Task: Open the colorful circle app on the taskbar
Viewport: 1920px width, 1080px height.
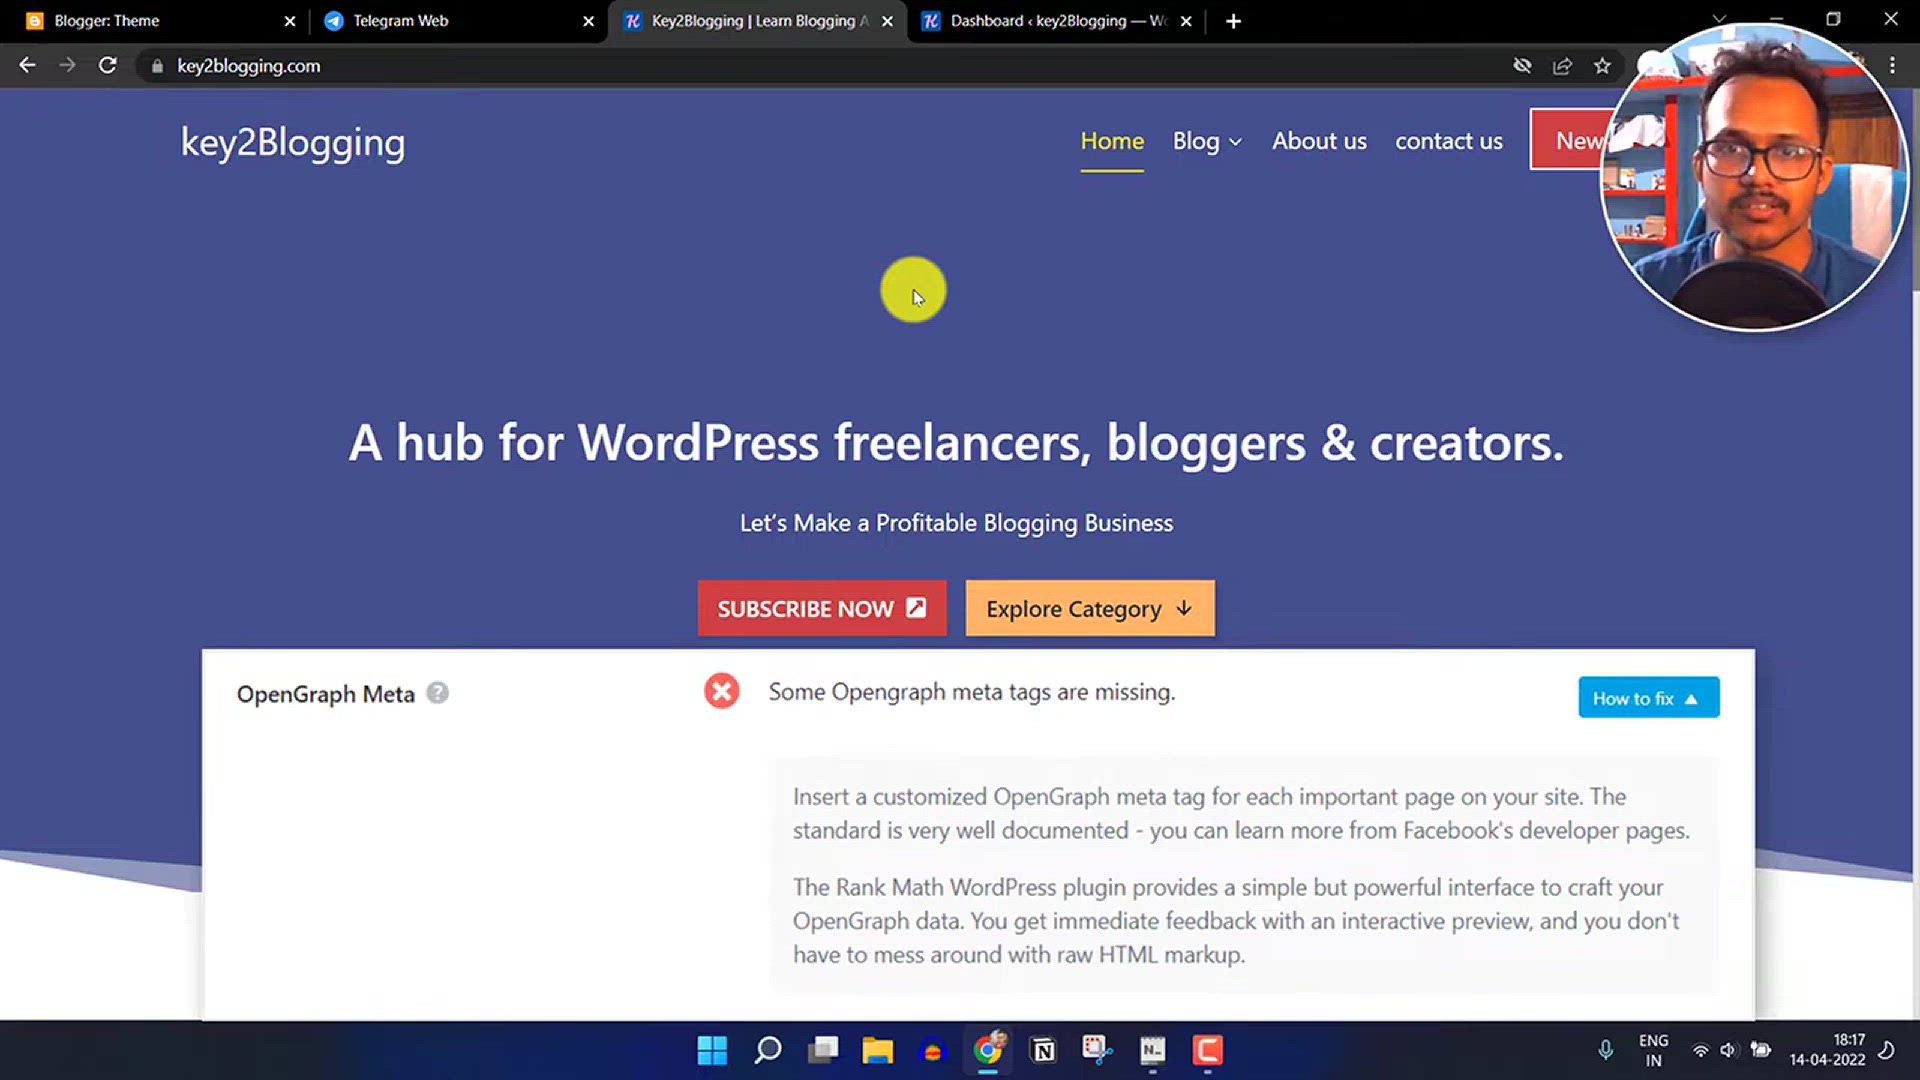Action: pyautogui.click(x=932, y=1051)
